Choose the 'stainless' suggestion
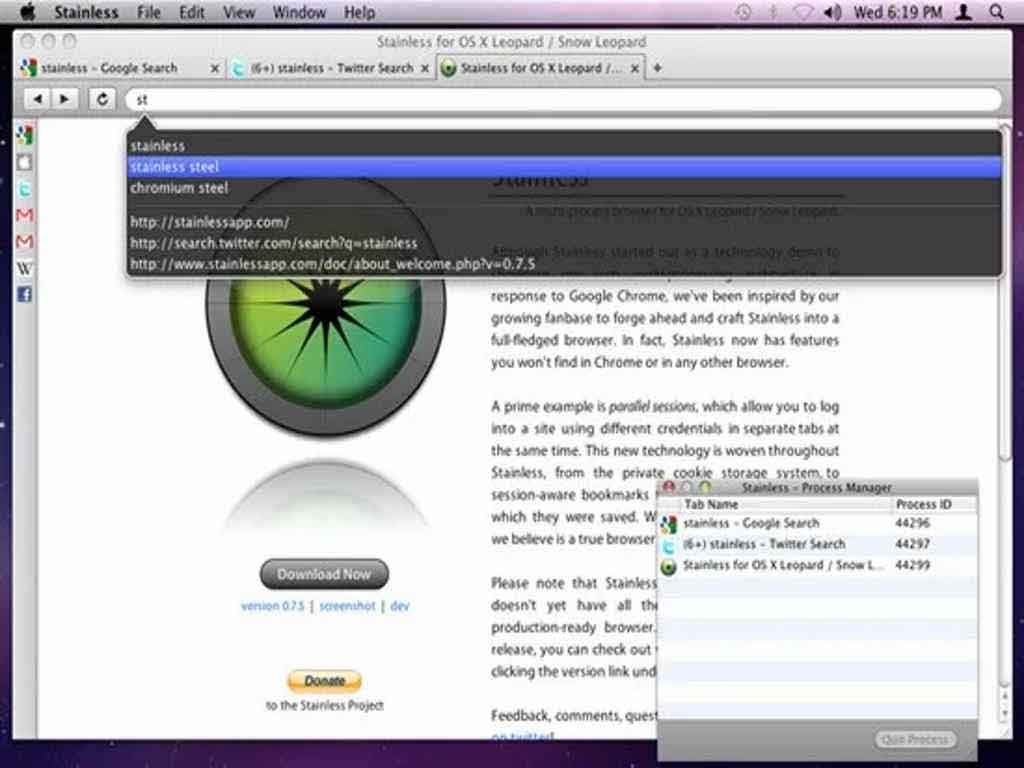Screen dimensions: 1024x768 (x=564, y=146)
